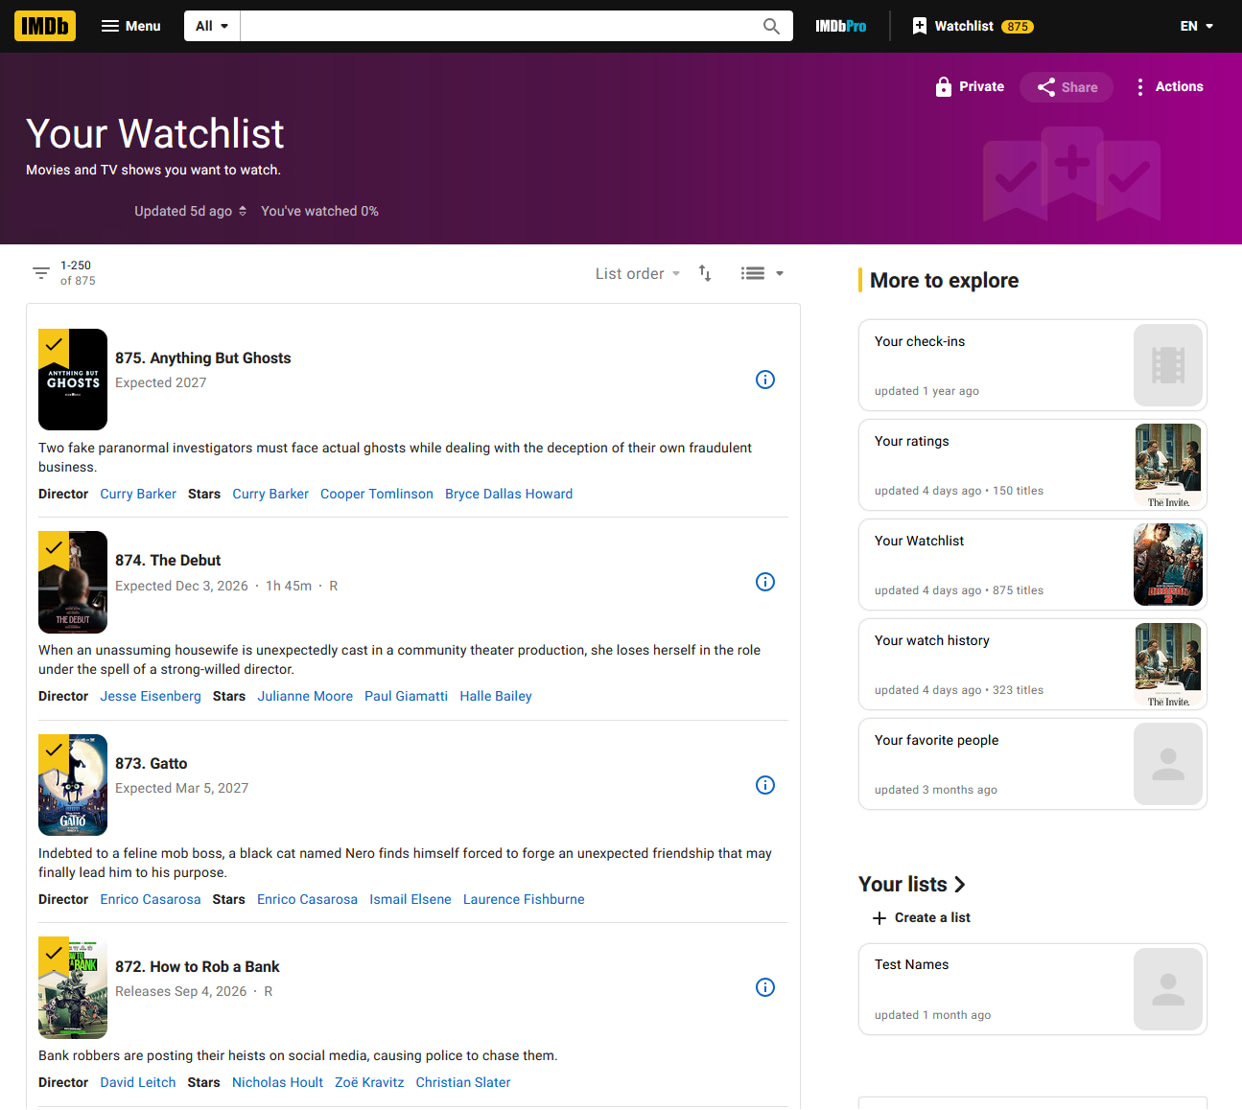Show info for How to Rob a Bank
The height and width of the screenshot is (1110, 1242).
point(765,988)
